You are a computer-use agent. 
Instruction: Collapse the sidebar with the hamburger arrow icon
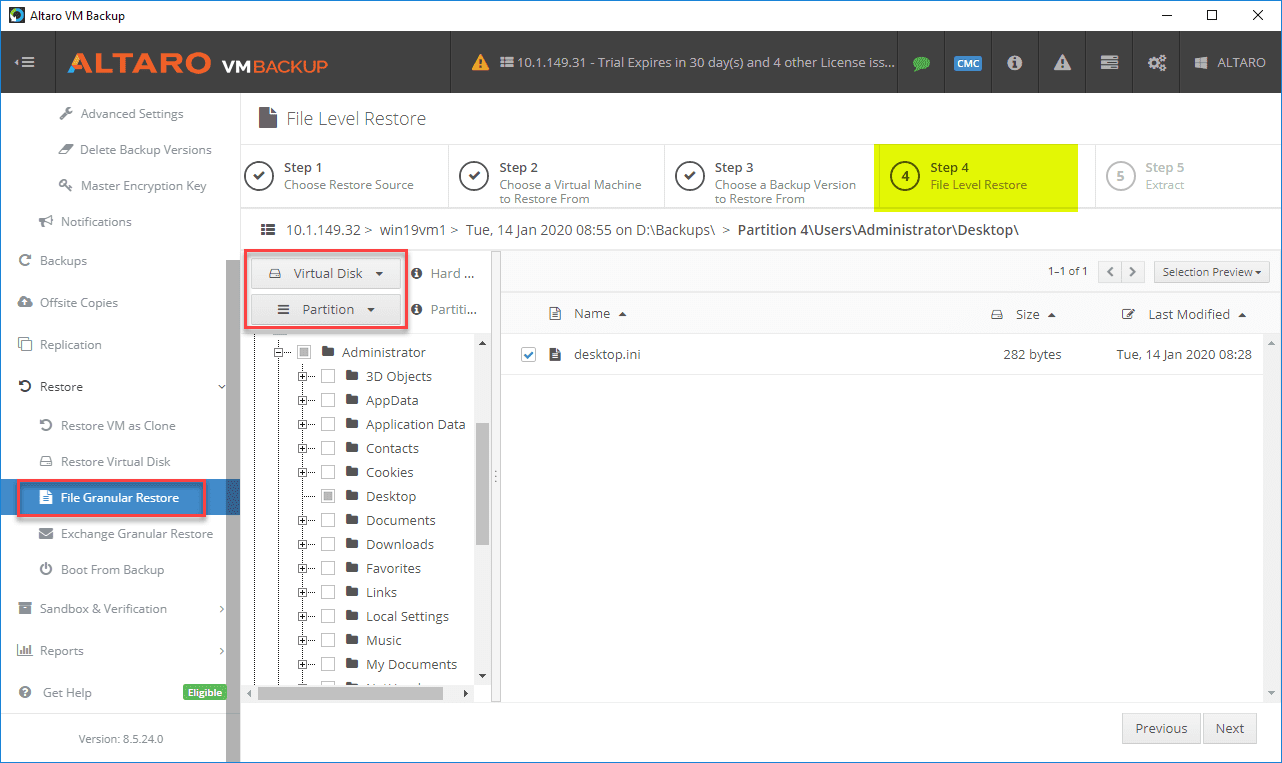click(25, 62)
